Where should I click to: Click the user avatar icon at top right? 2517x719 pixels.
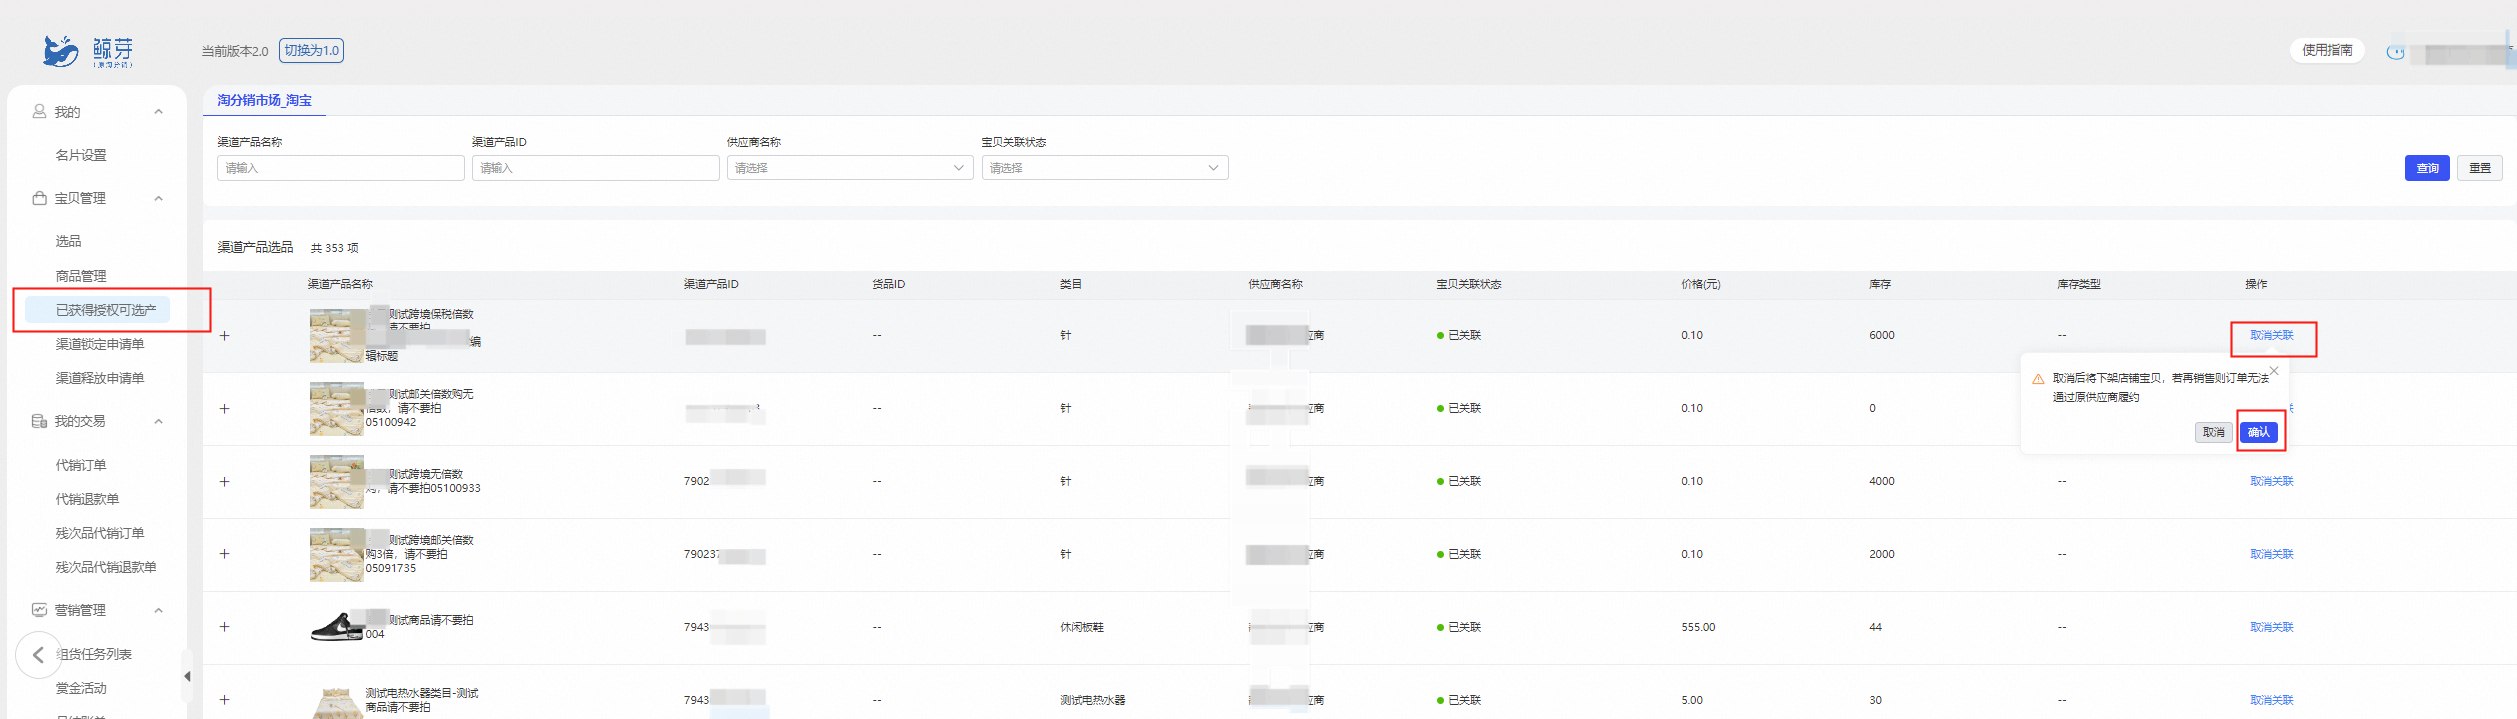click(2395, 52)
